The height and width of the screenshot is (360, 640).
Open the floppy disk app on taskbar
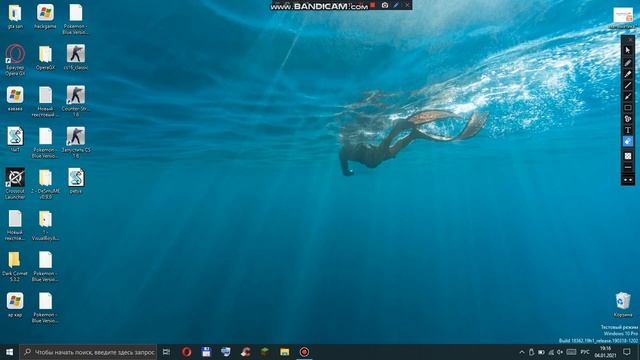(x=206, y=352)
